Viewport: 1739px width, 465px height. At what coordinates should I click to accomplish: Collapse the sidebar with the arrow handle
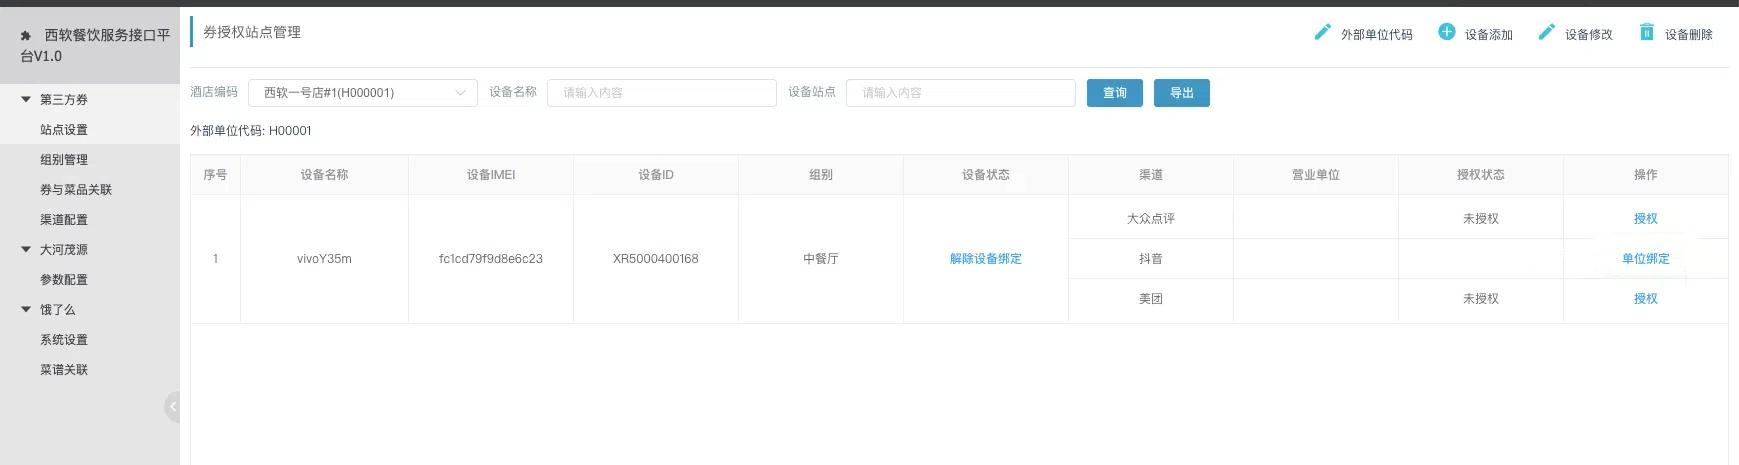[x=172, y=407]
